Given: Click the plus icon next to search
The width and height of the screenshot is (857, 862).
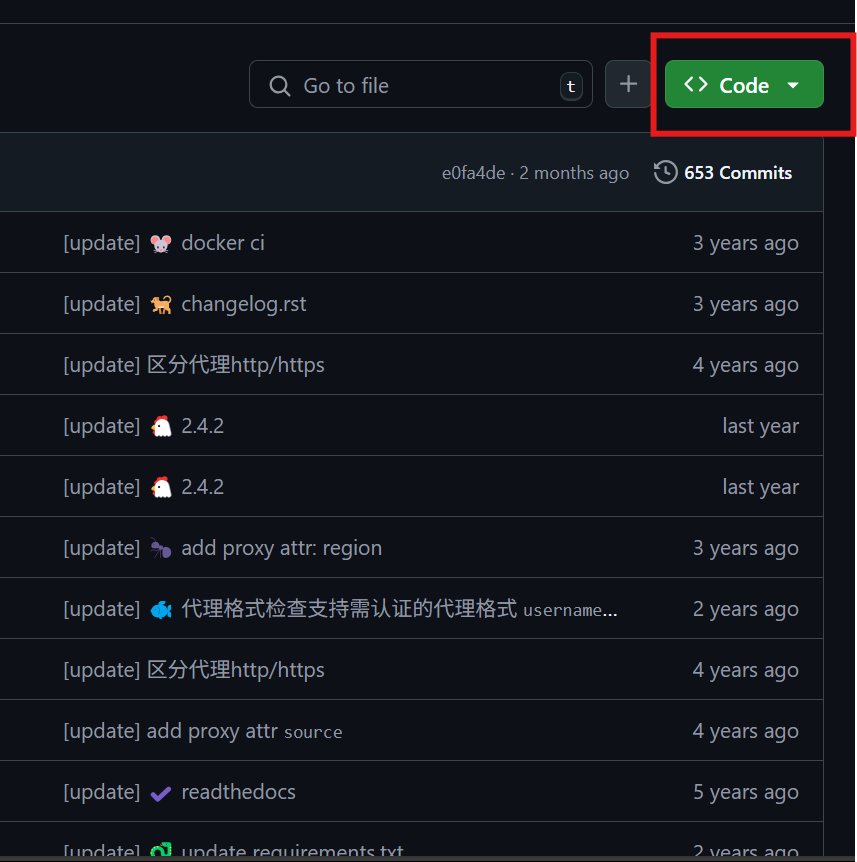Looking at the screenshot, I should [x=629, y=84].
